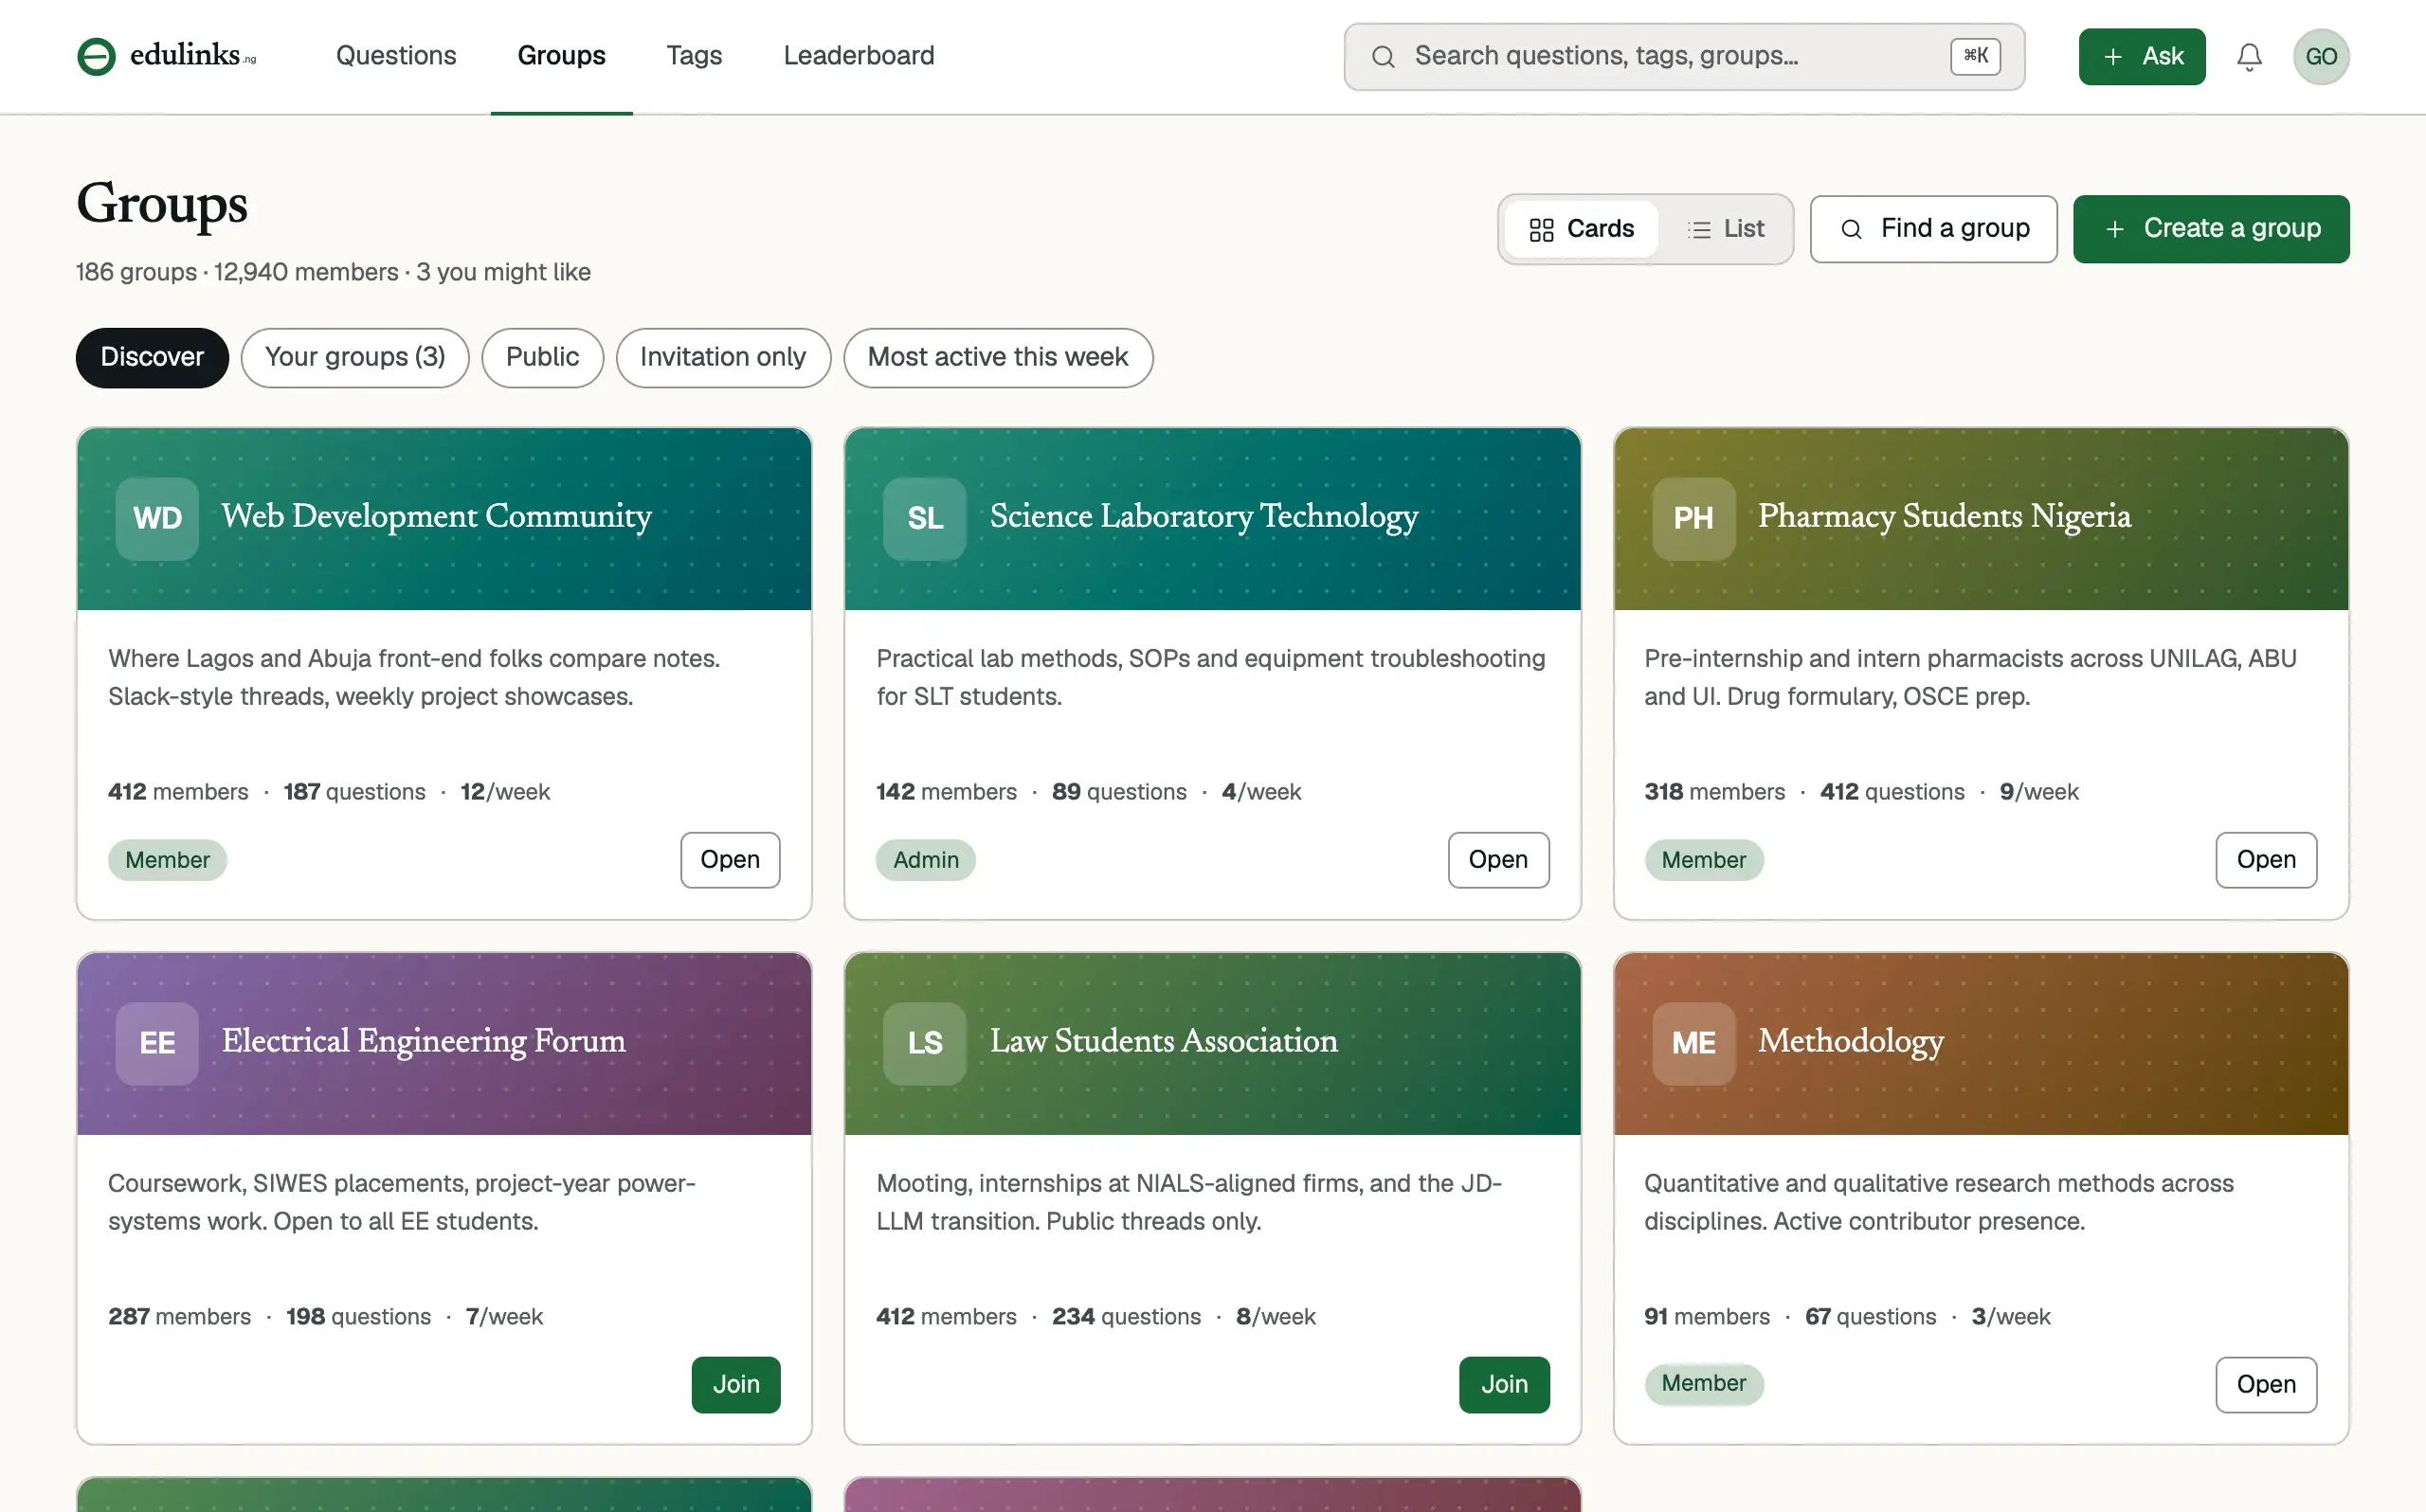Click Methodology card title

point(1850,1042)
